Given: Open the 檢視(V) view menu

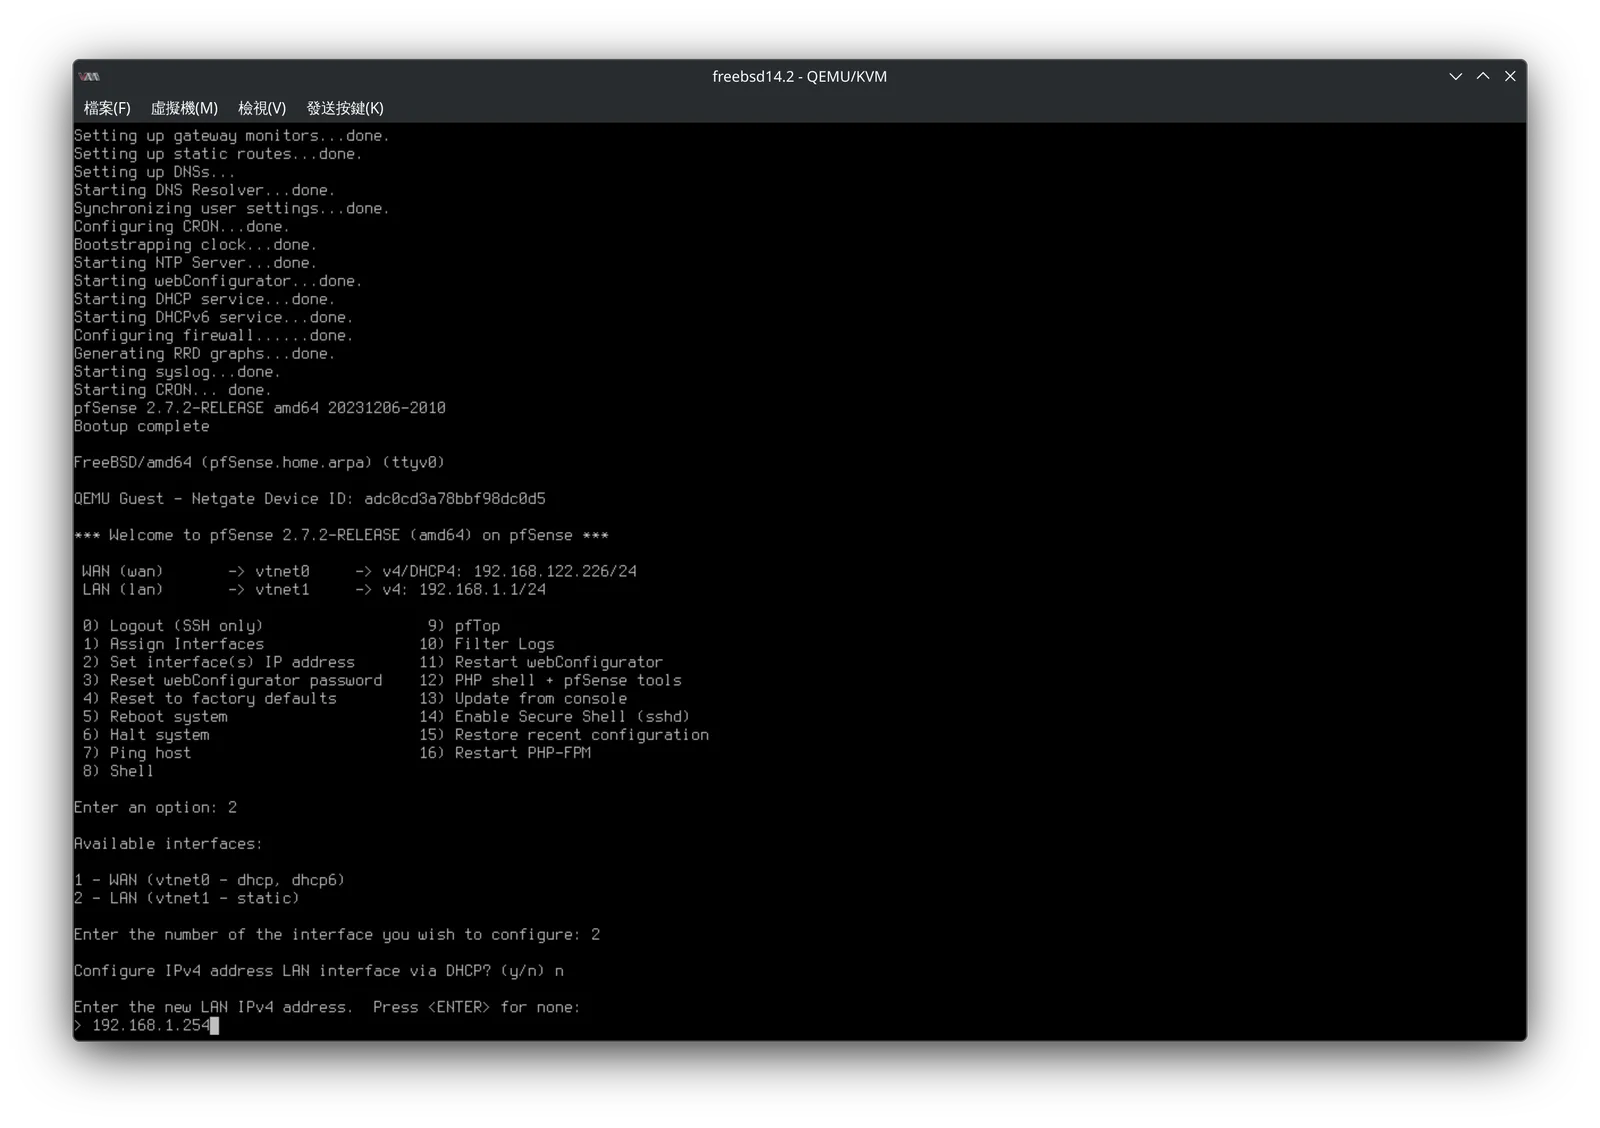Looking at the screenshot, I should tap(262, 108).
